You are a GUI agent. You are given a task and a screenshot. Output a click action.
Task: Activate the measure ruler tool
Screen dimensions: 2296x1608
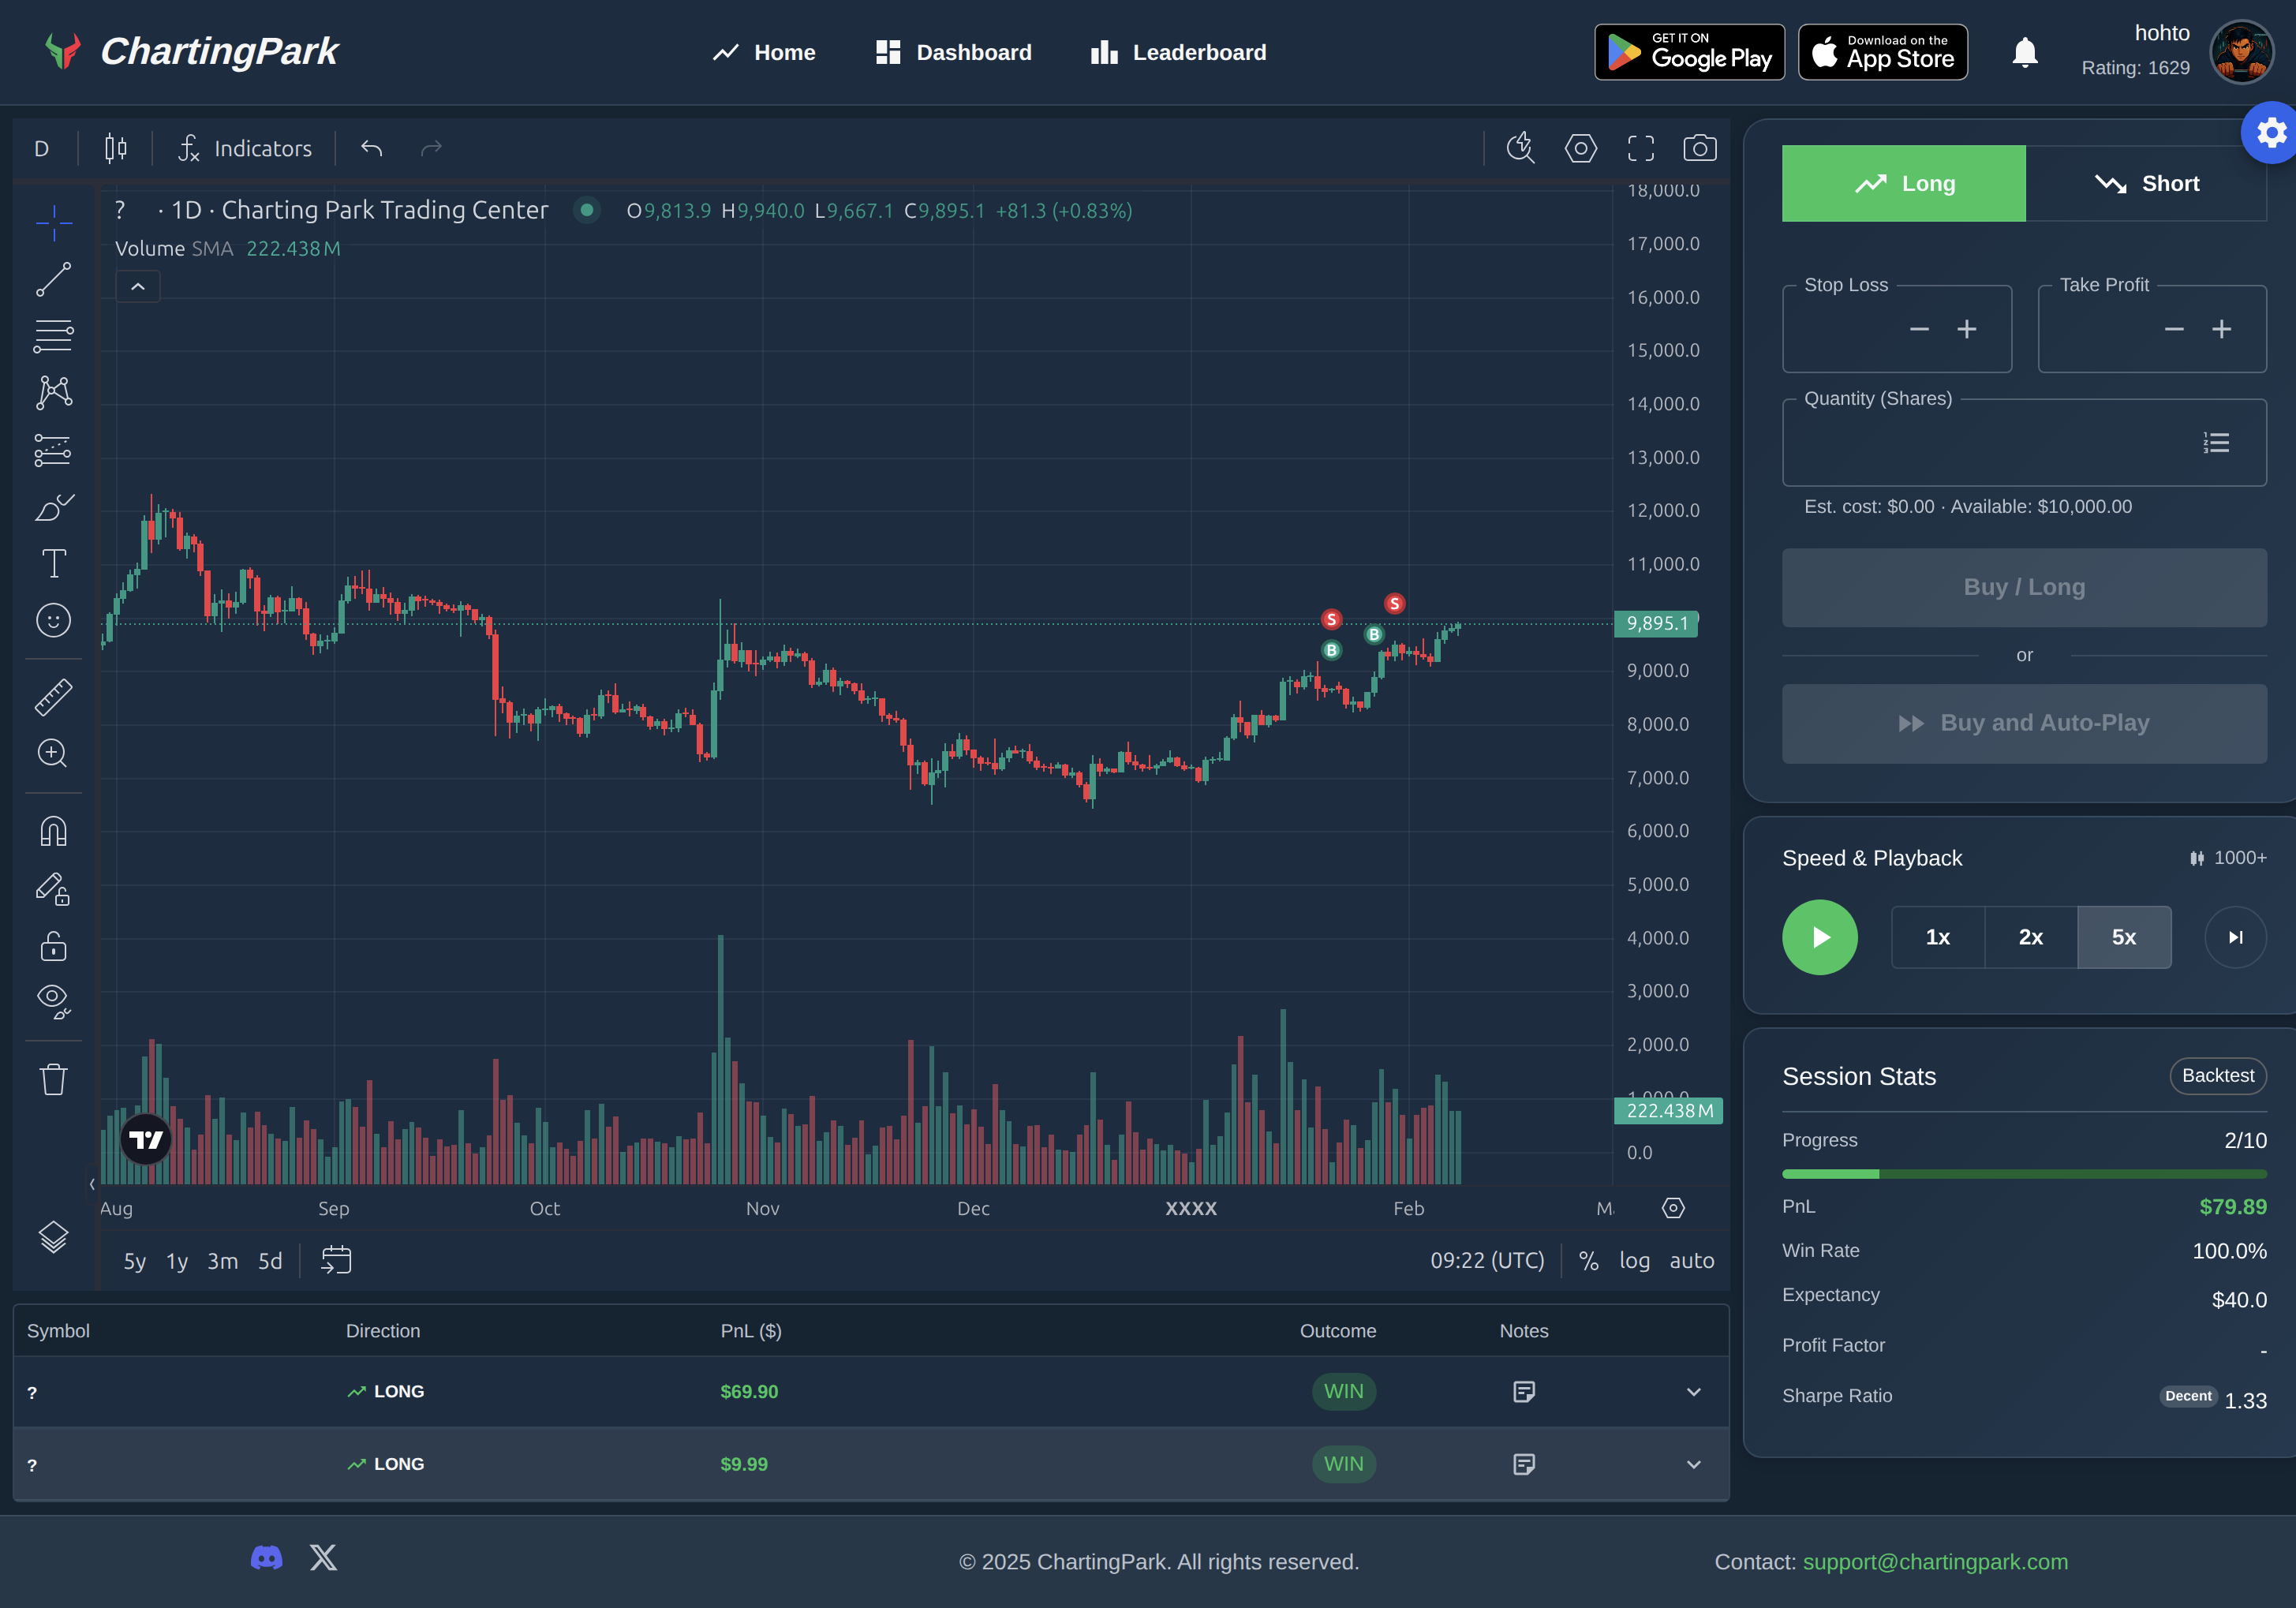pos(53,697)
